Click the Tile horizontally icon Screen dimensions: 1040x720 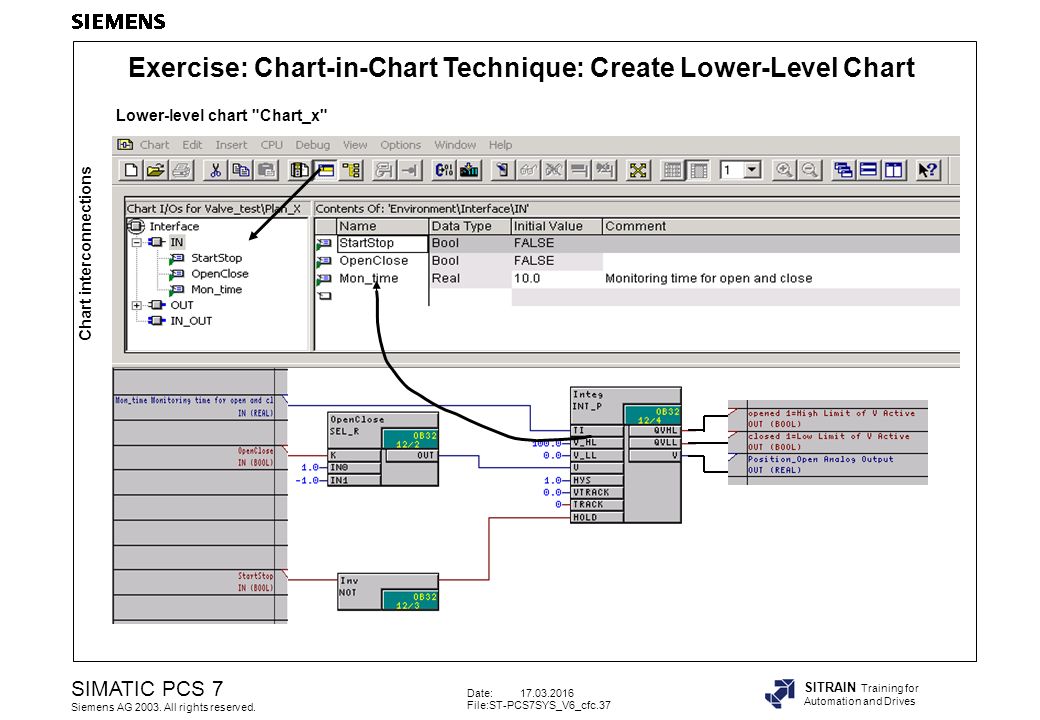868,170
